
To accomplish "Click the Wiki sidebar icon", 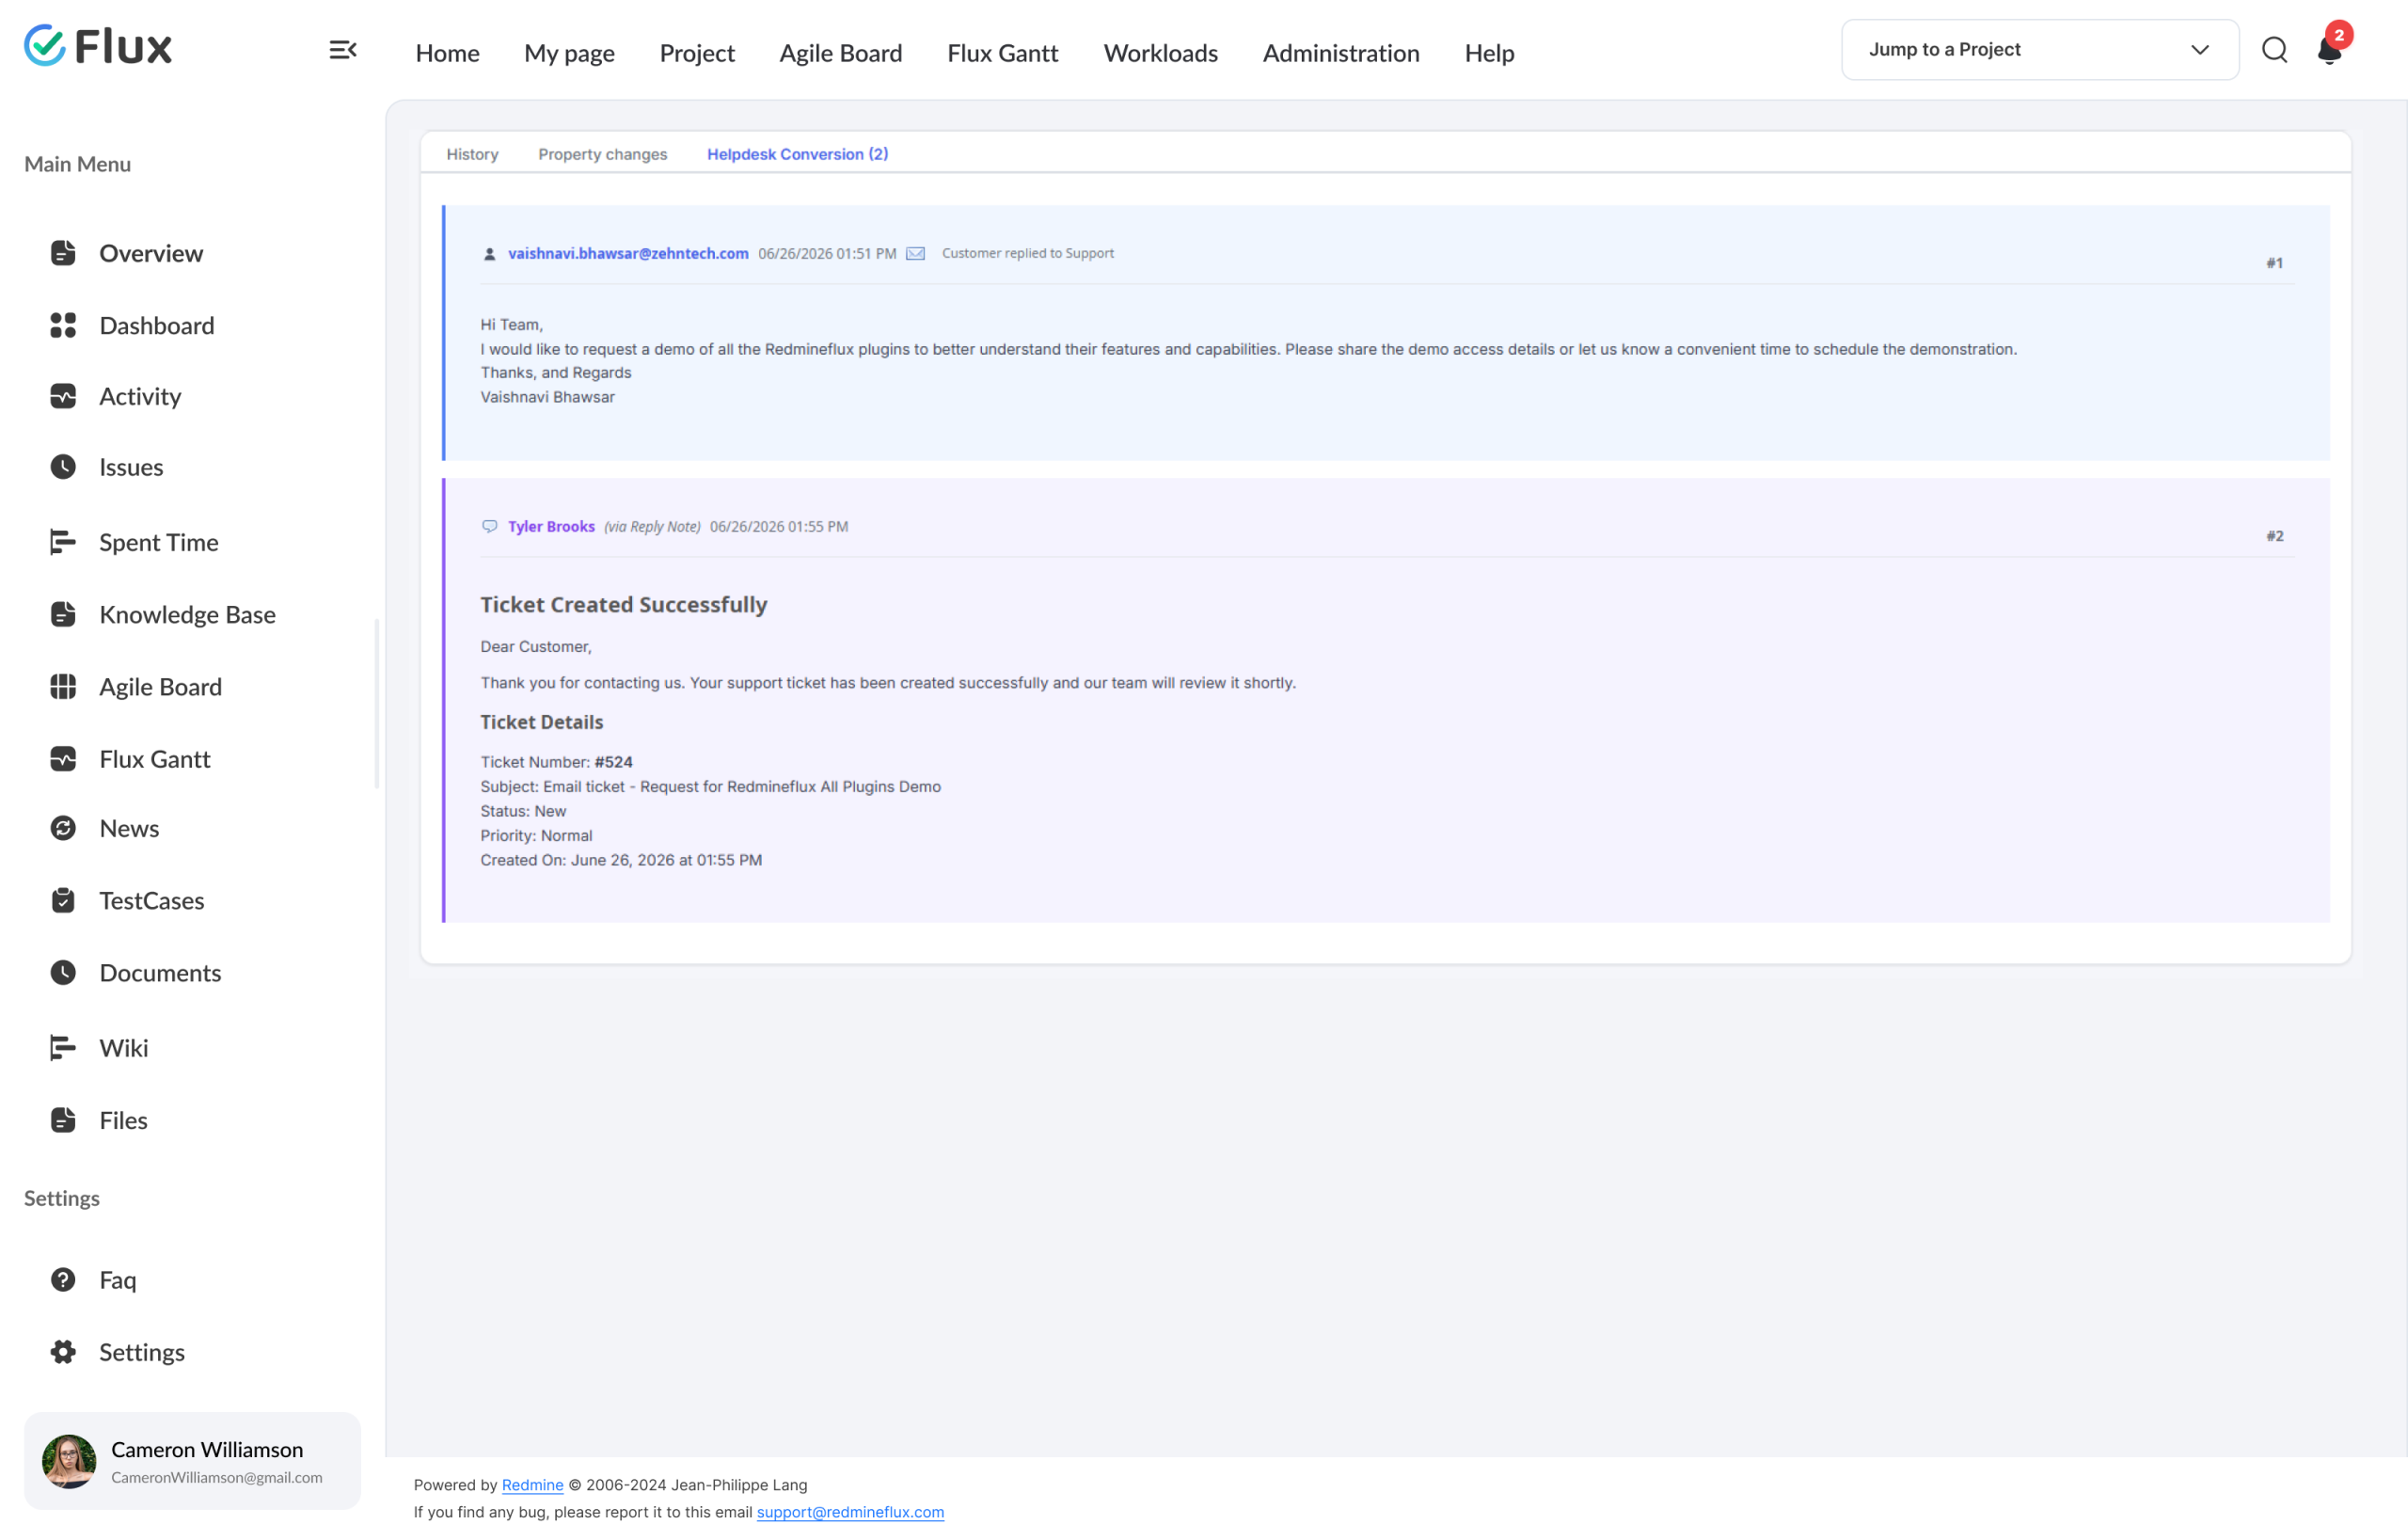I will tap(63, 1047).
